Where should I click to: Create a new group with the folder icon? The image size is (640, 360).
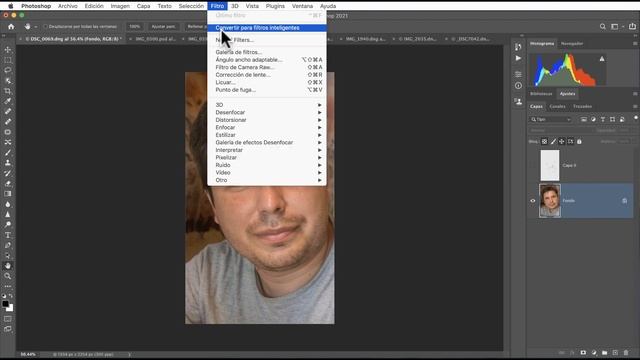pyautogui.click(x=604, y=353)
